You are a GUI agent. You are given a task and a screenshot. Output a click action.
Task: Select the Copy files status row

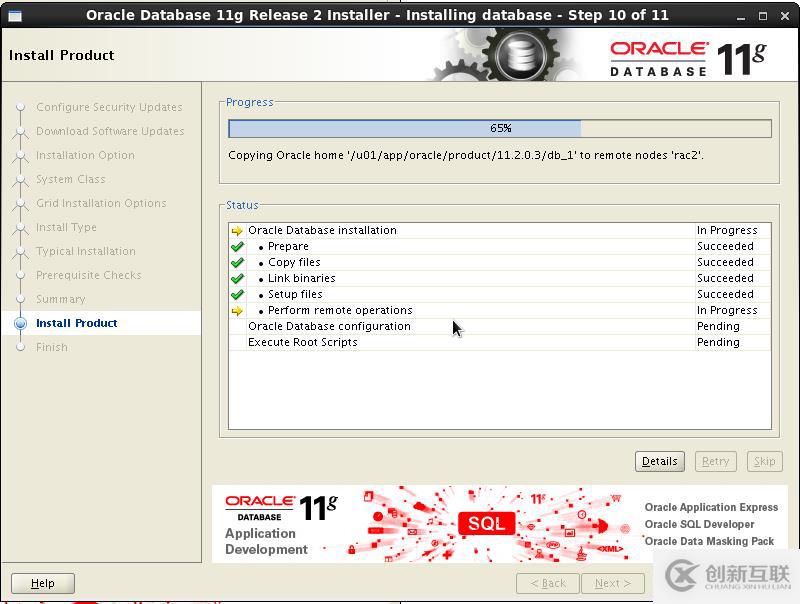(500, 263)
